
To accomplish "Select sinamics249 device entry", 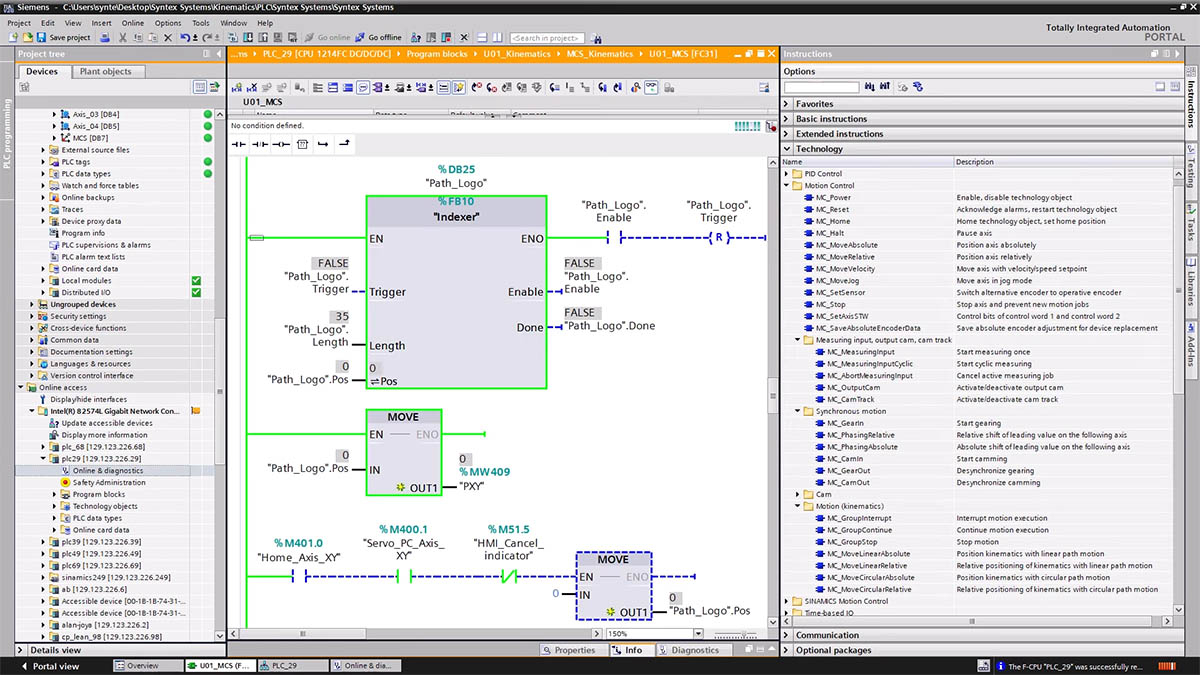I will (115, 578).
